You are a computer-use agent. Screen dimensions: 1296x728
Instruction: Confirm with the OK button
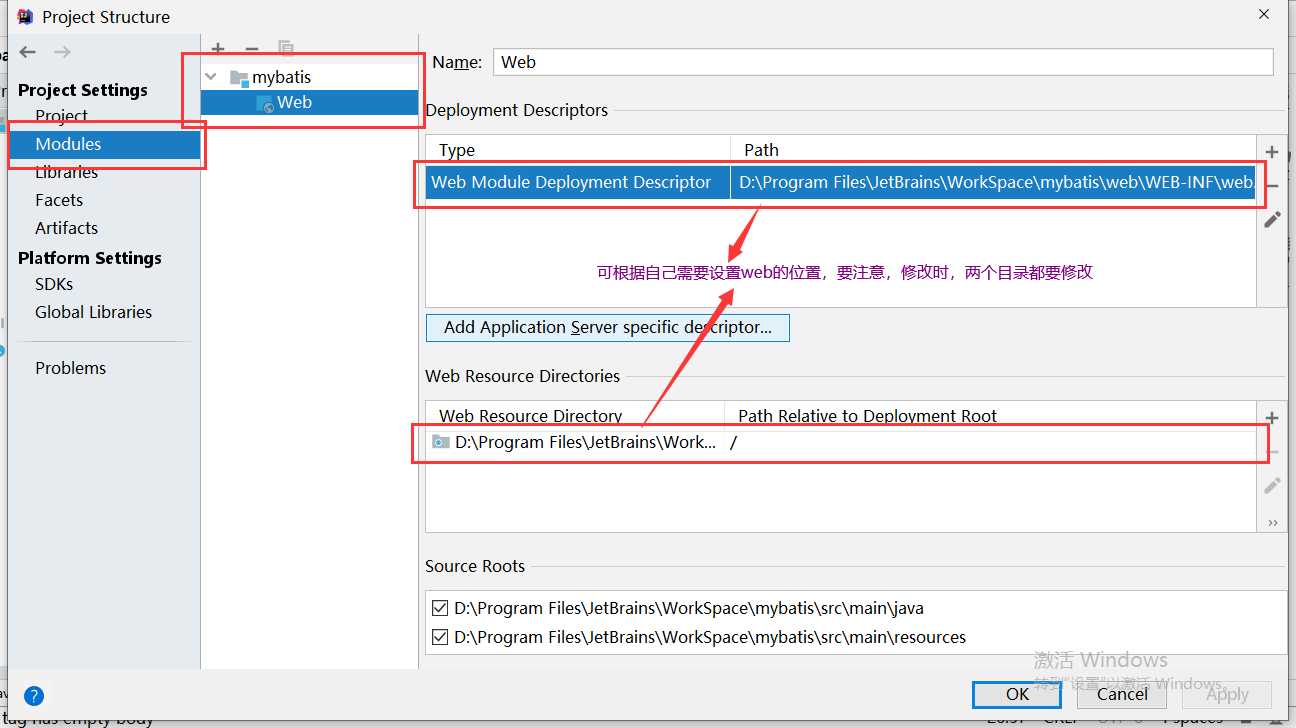1018,694
